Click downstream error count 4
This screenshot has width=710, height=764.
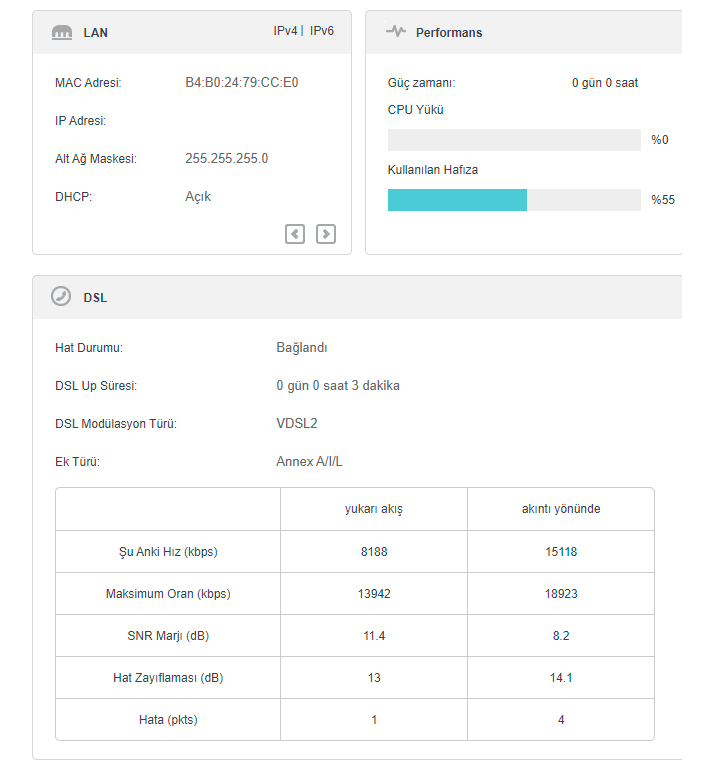pos(561,720)
